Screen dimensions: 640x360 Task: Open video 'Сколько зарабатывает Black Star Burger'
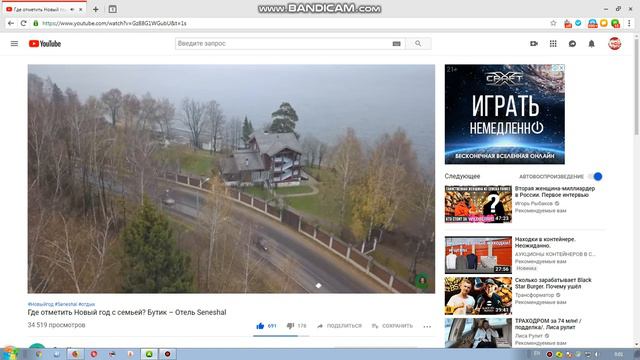(553, 283)
